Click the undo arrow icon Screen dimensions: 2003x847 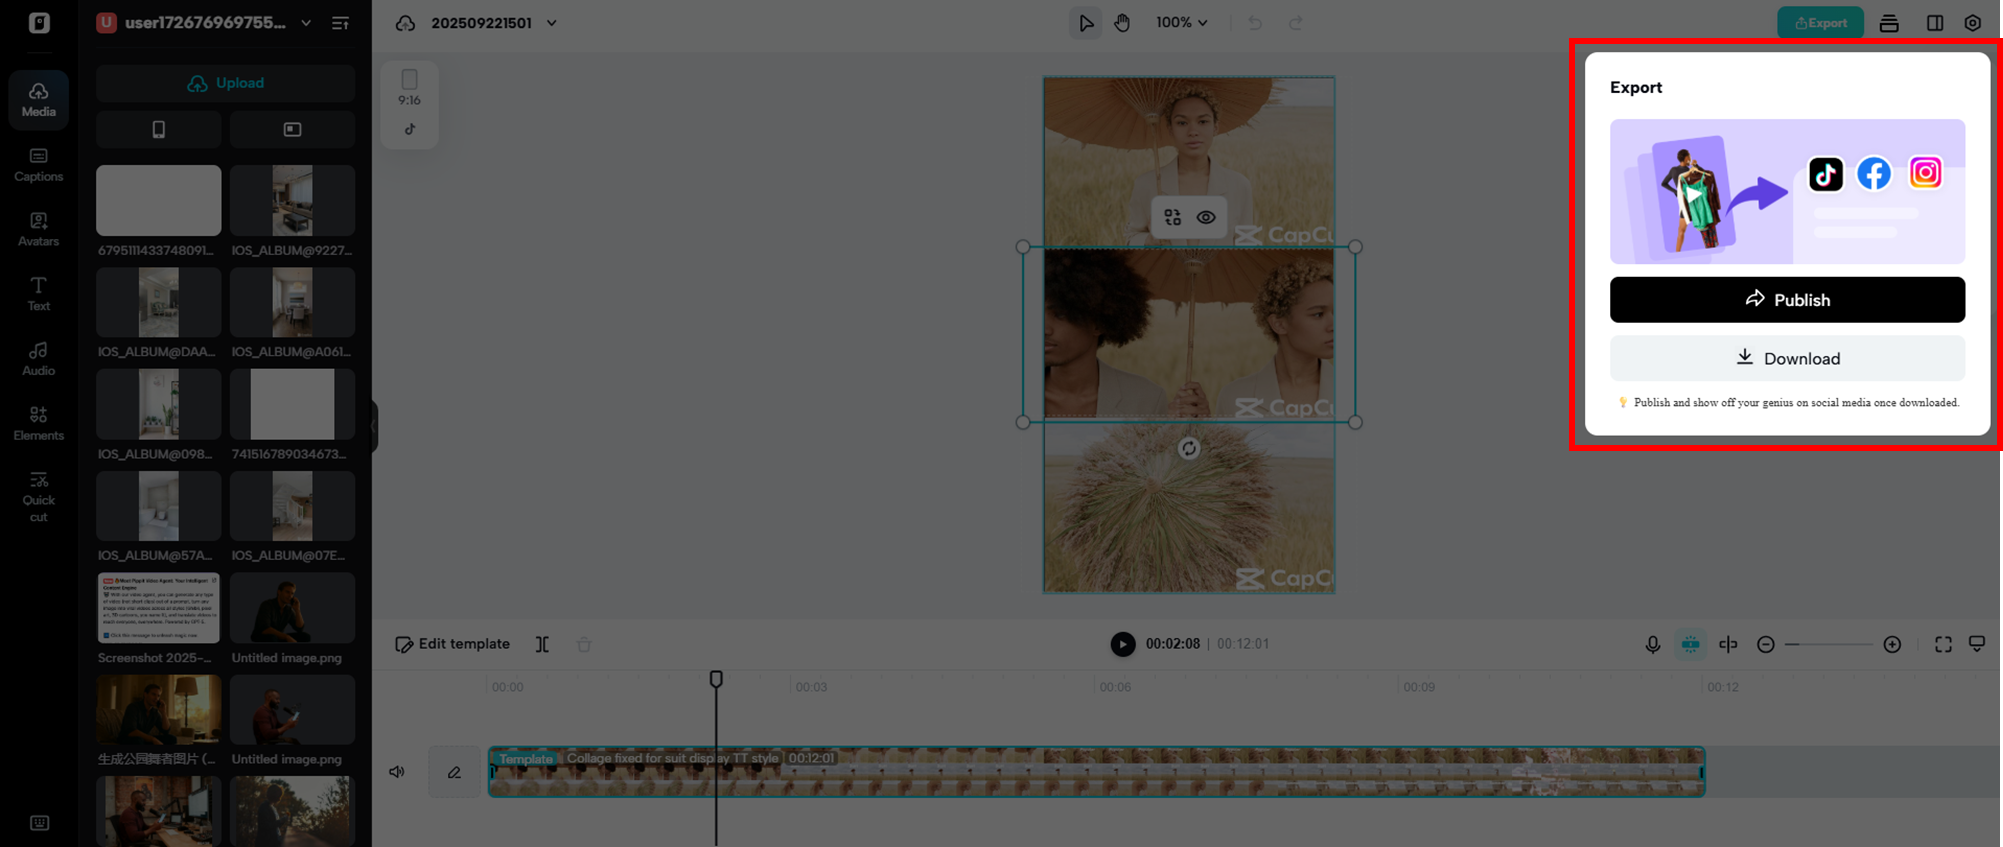point(1255,23)
